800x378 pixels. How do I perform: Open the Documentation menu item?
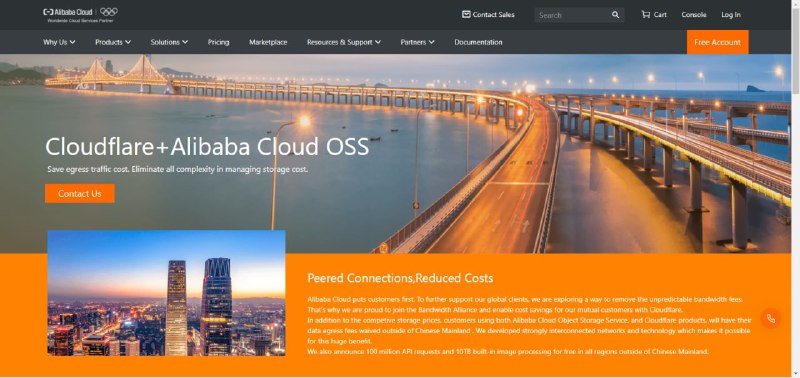click(x=478, y=42)
